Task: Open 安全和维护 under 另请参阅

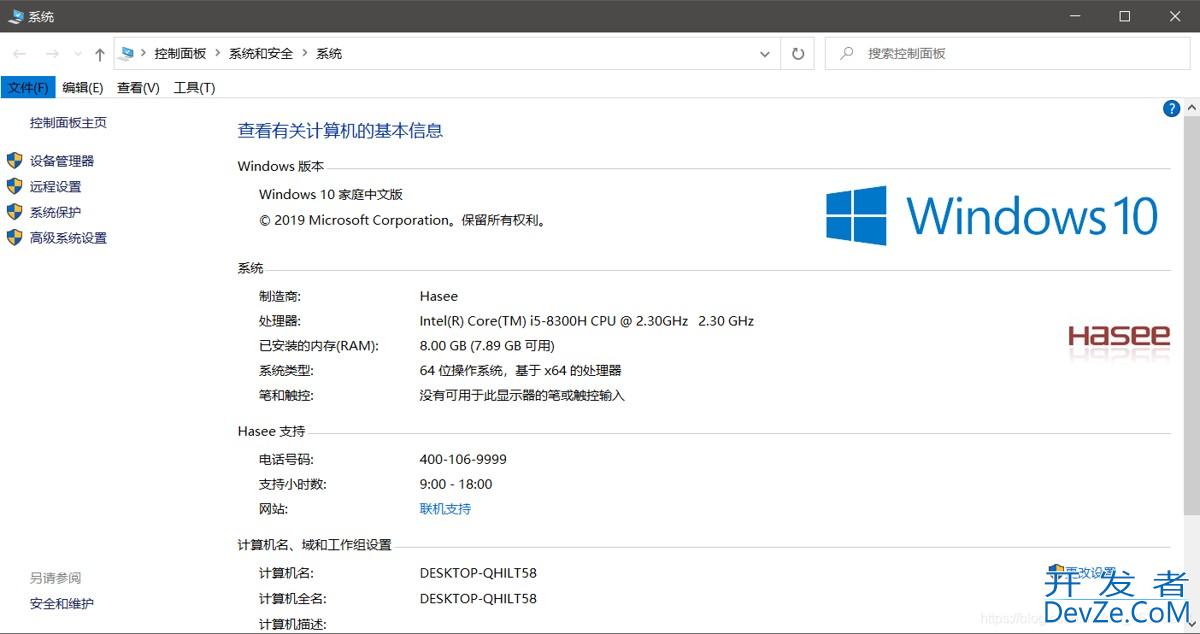Action: (x=62, y=604)
